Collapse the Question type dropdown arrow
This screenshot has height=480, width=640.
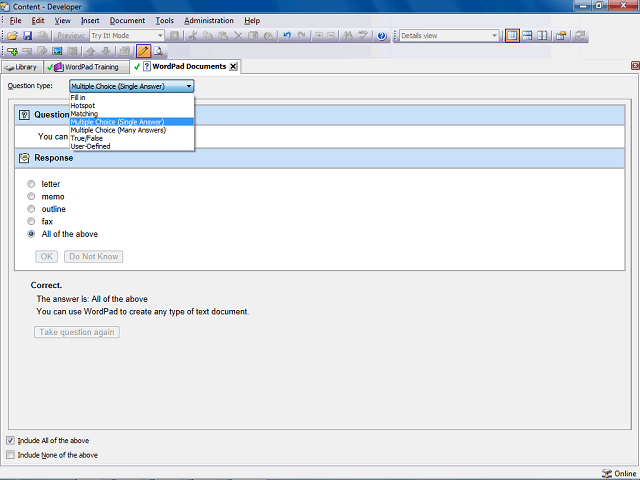(x=189, y=86)
